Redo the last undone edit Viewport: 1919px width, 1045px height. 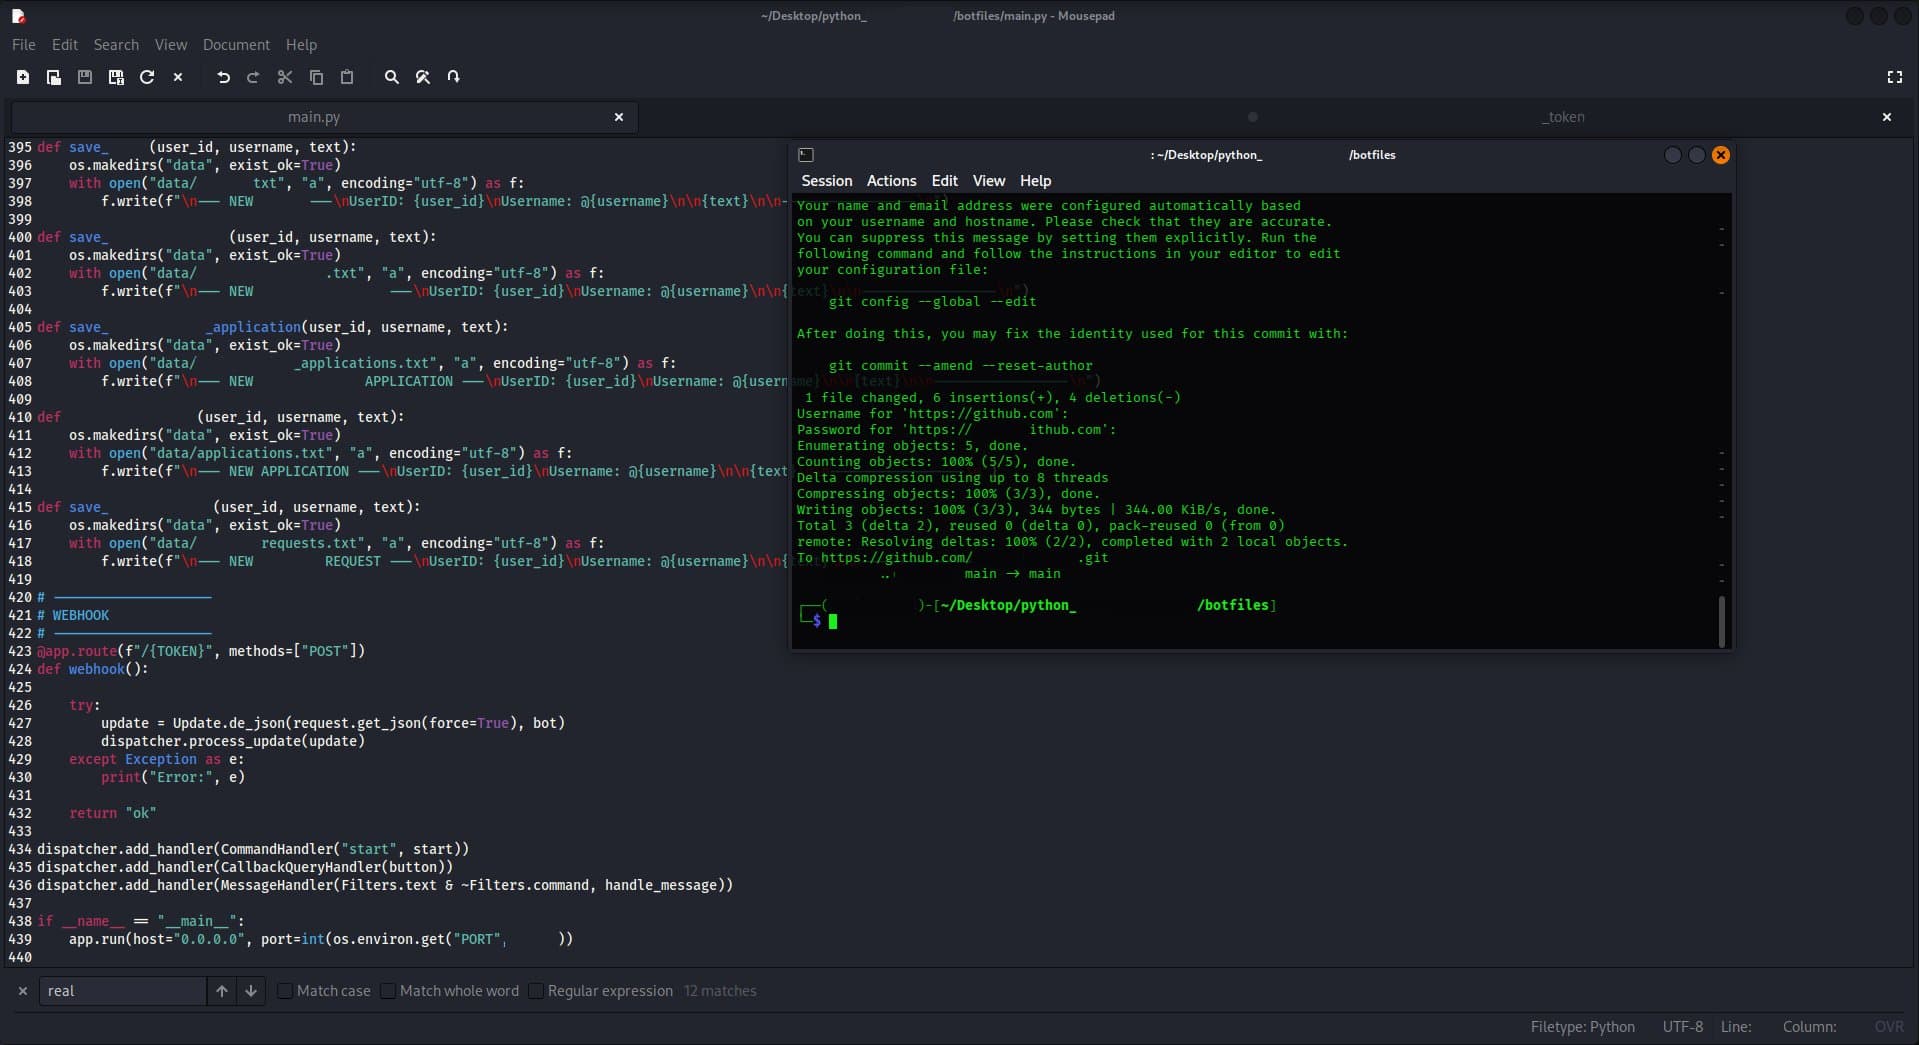(x=253, y=77)
